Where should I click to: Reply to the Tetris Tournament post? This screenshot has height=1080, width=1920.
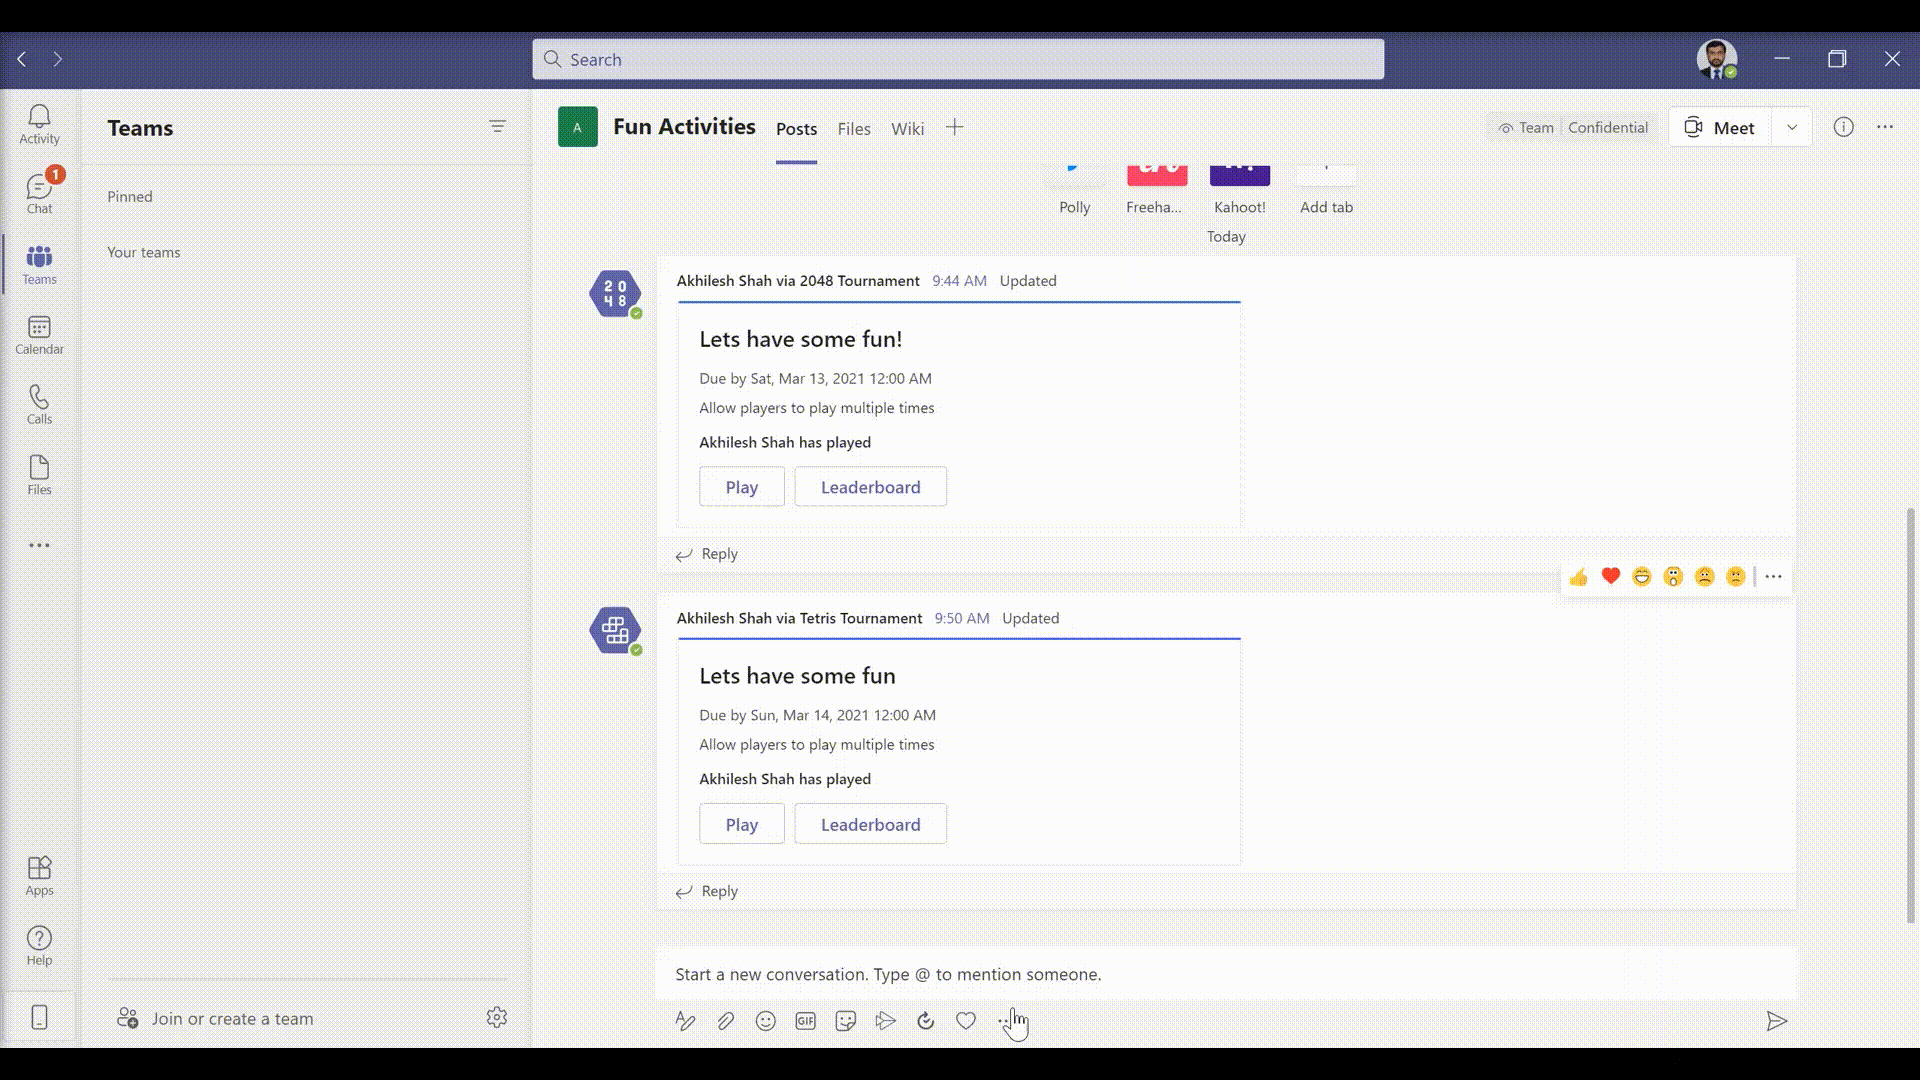tap(707, 891)
